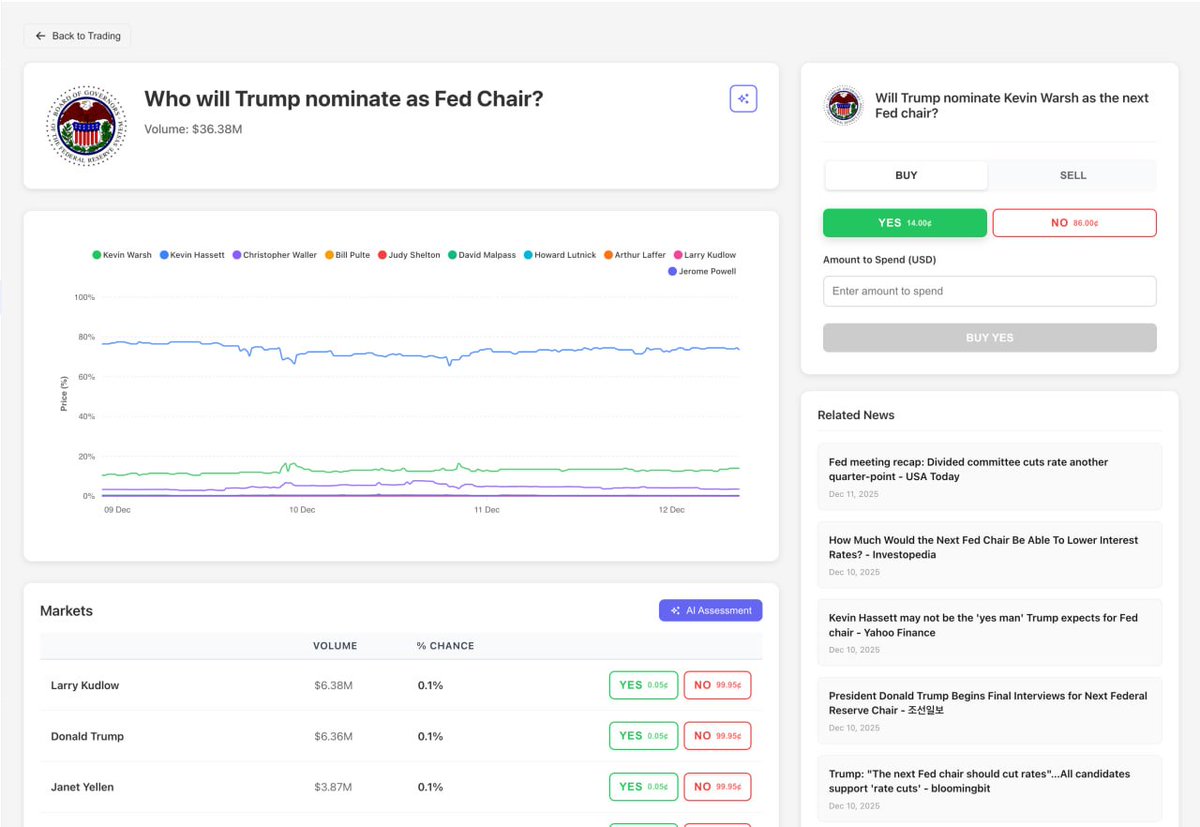Select NO 86.00¢ in trade panel
This screenshot has width=1200, height=827.
1074,223
